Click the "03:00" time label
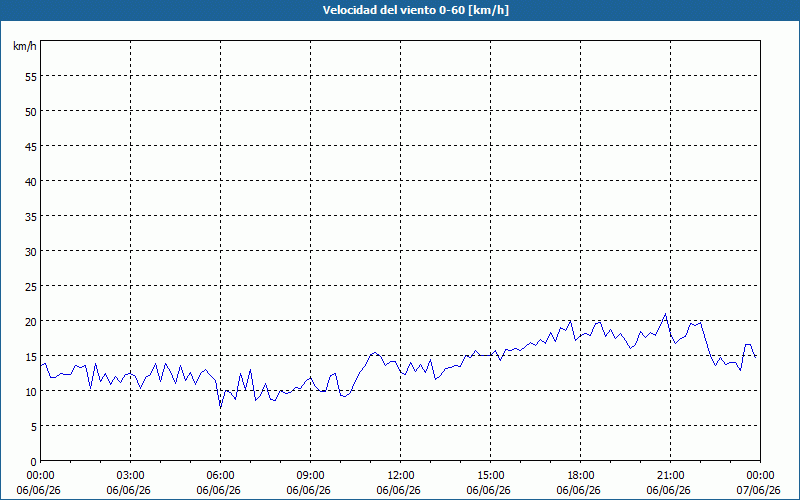 (x=131, y=476)
